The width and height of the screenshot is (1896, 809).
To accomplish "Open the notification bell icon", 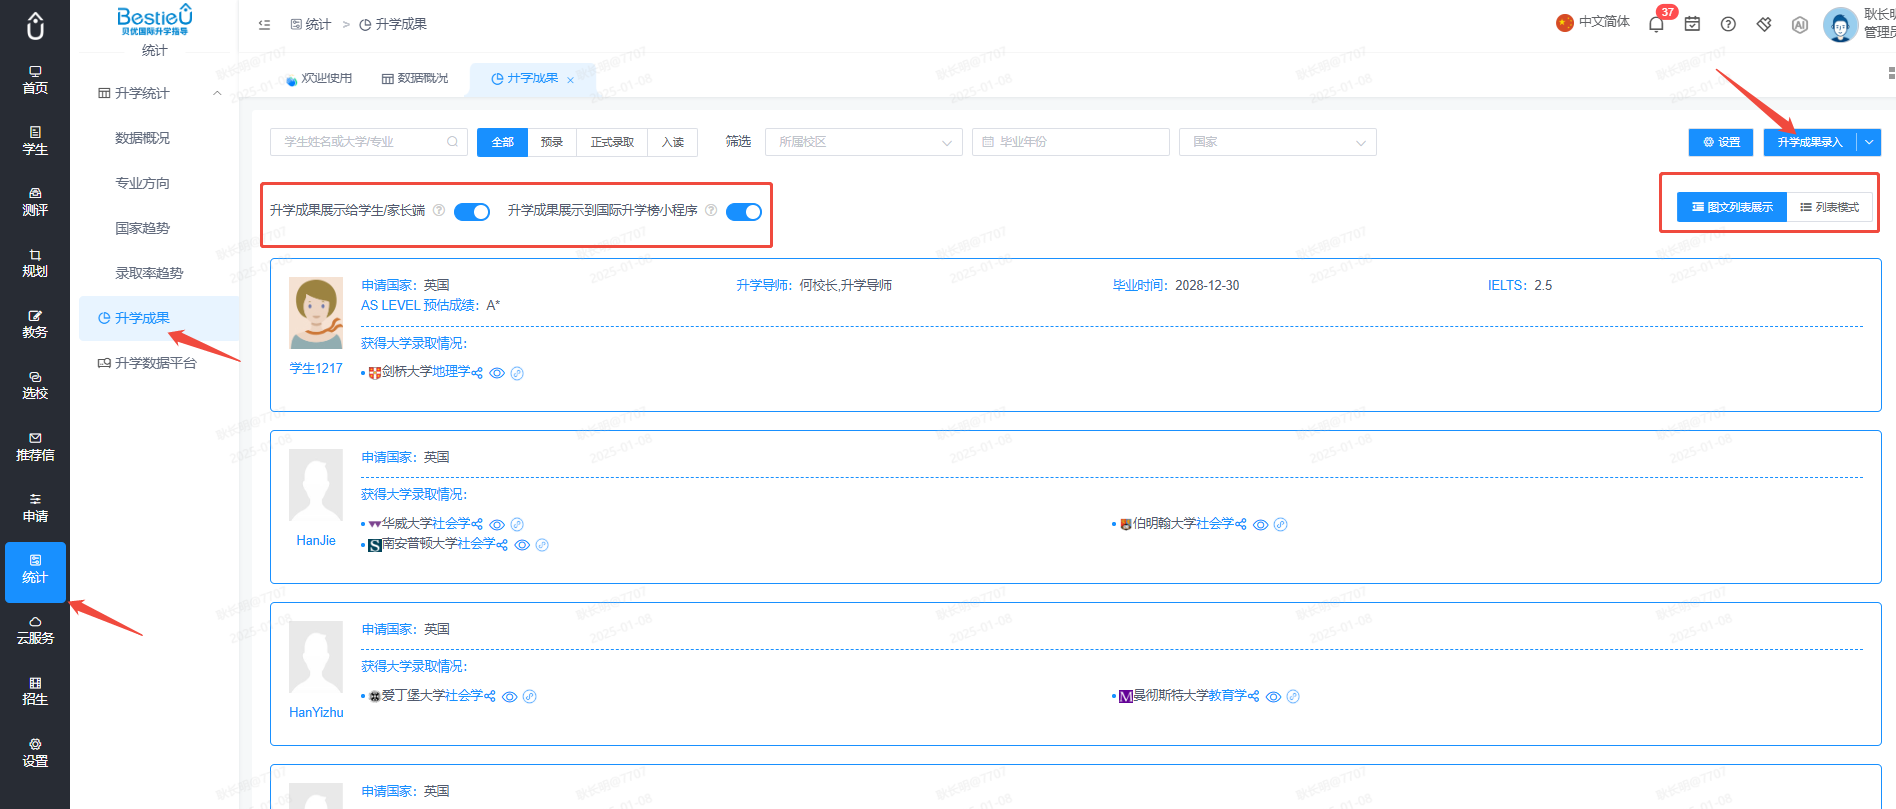I will (x=1656, y=24).
